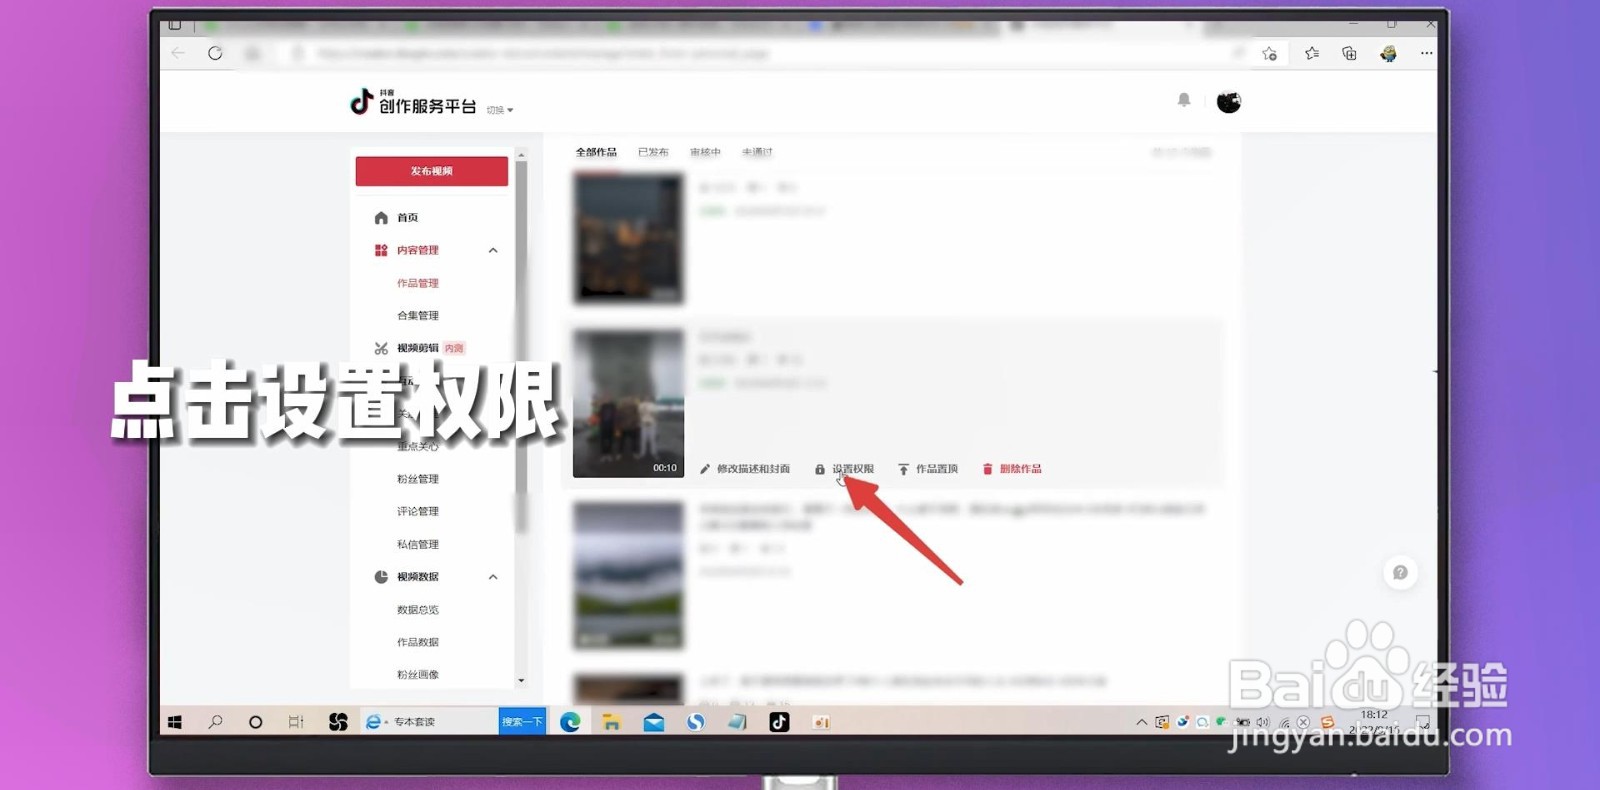Open the user avatar menu
Screen dimensions: 1600x790
tap(1229, 101)
